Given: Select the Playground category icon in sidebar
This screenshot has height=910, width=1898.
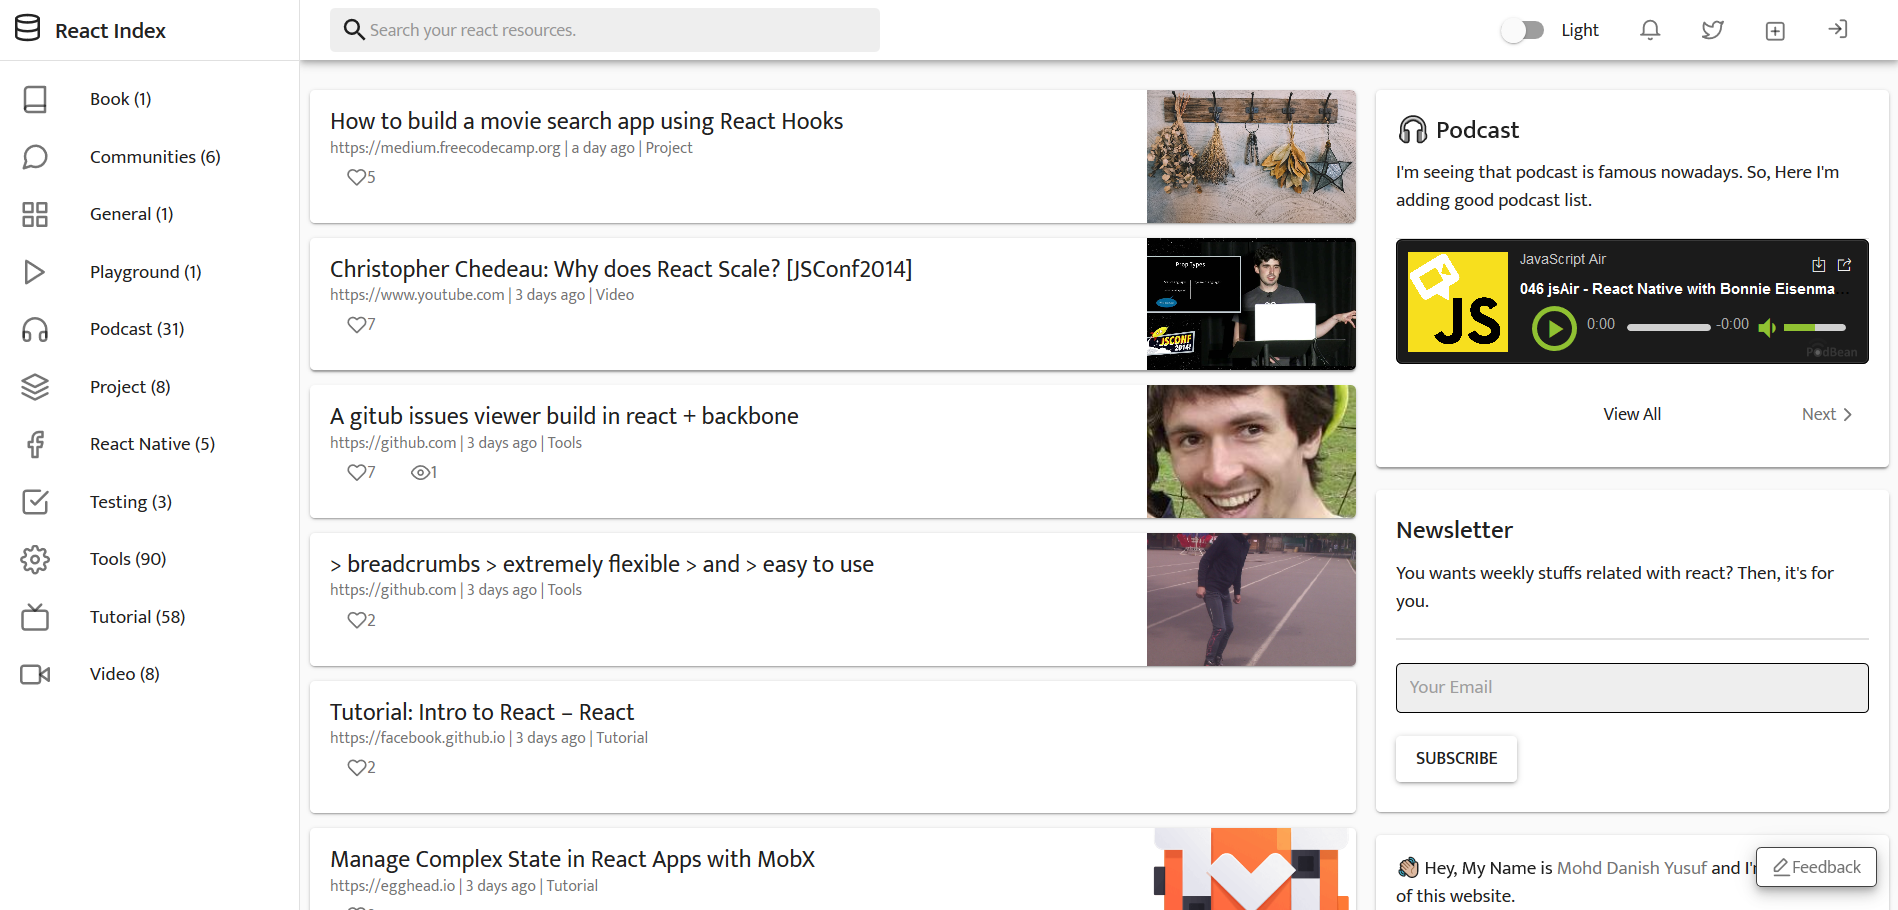Looking at the screenshot, I should tap(35, 271).
